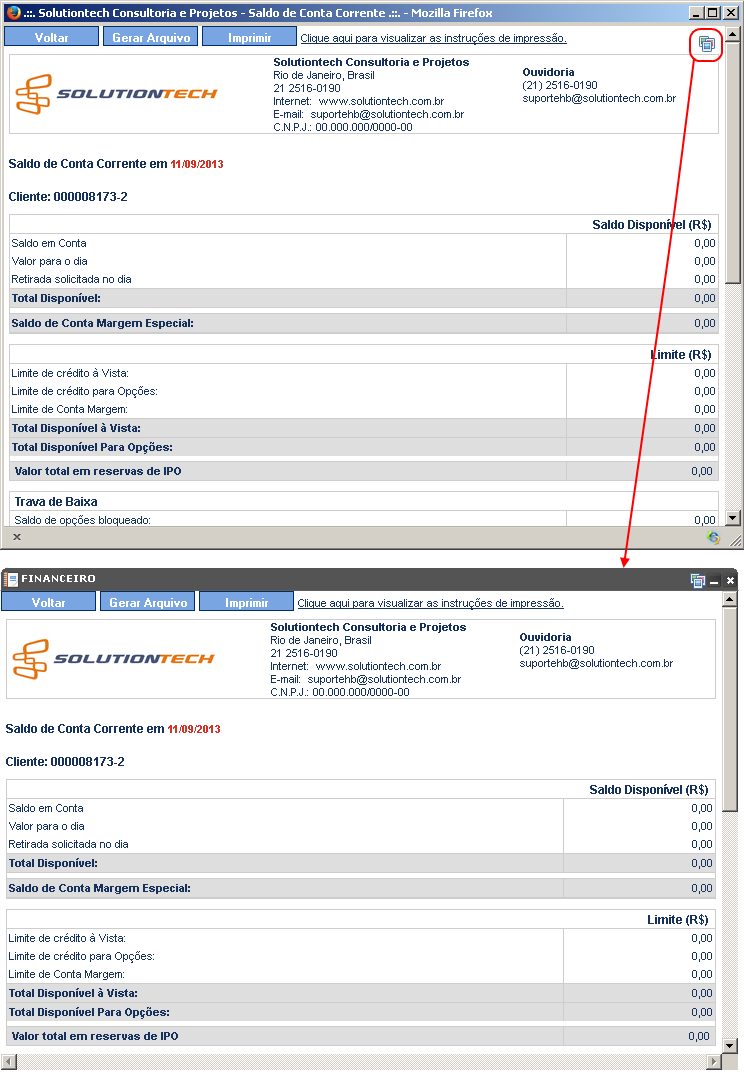Image resolution: width=744 pixels, height=1072 pixels.
Task: Click Imprimir in Financeiro panel
Action: click(x=247, y=602)
